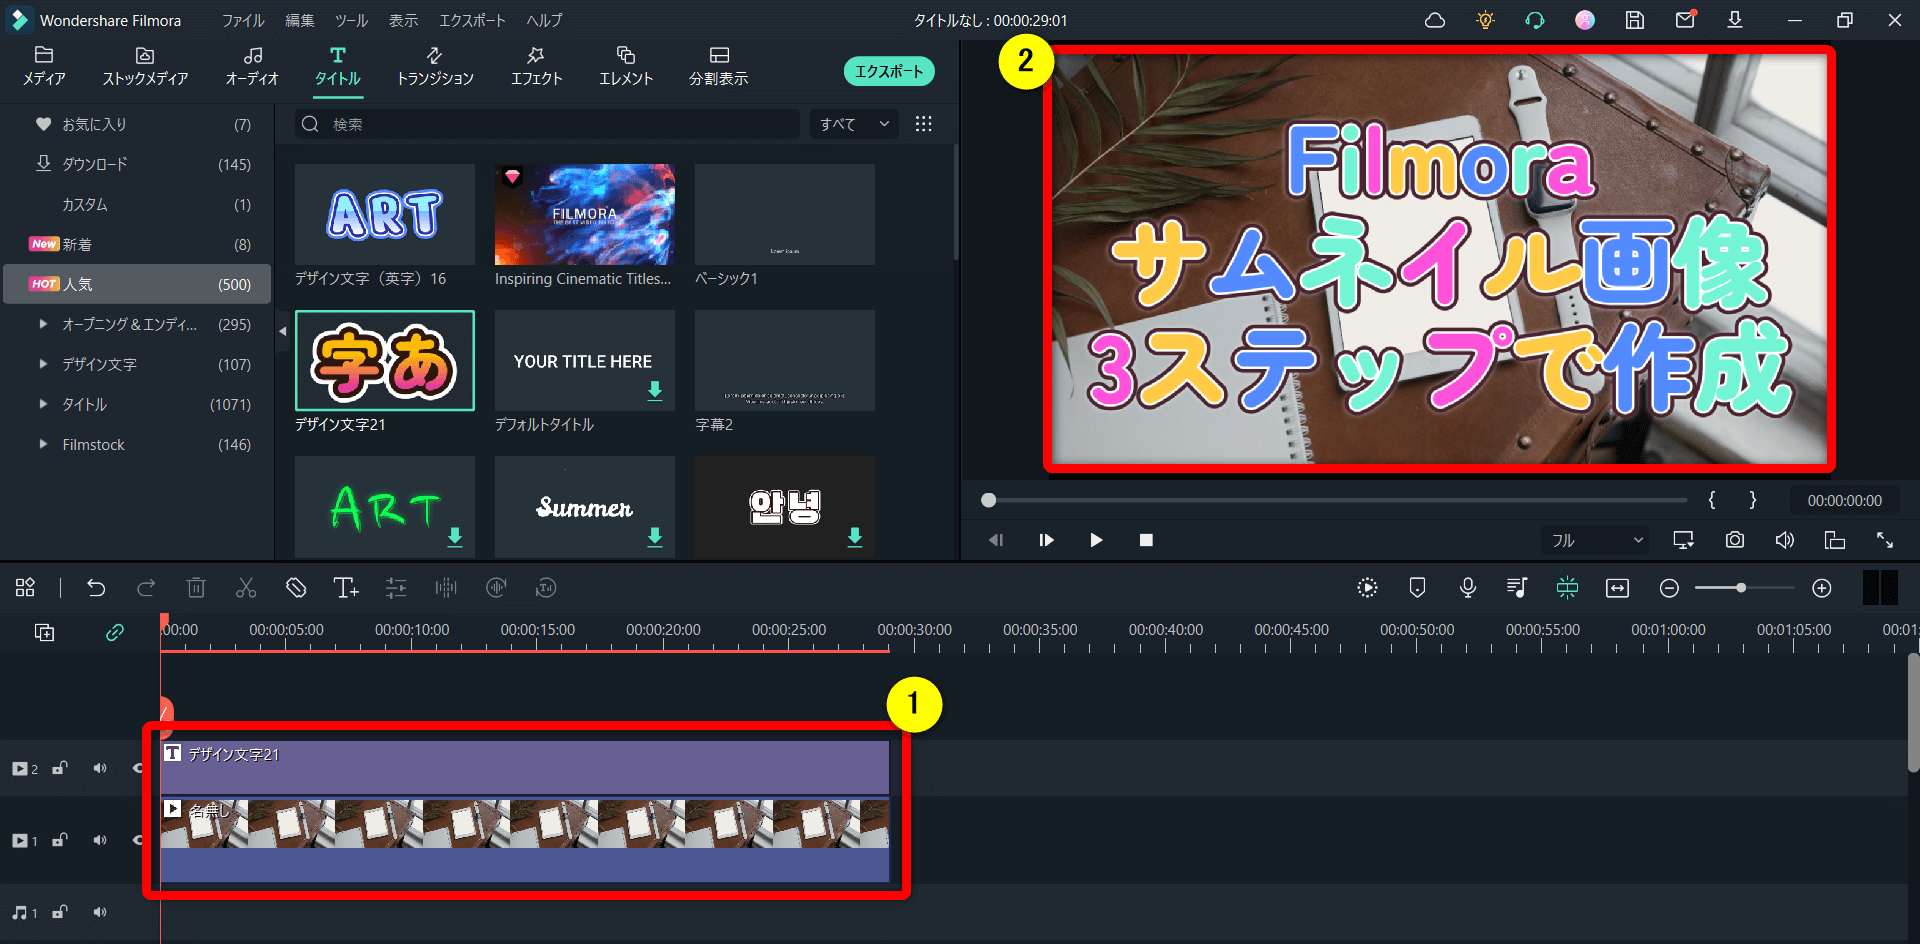
Task: Click the undo arrow in timeline toolbar
Action: [x=96, y=588]
